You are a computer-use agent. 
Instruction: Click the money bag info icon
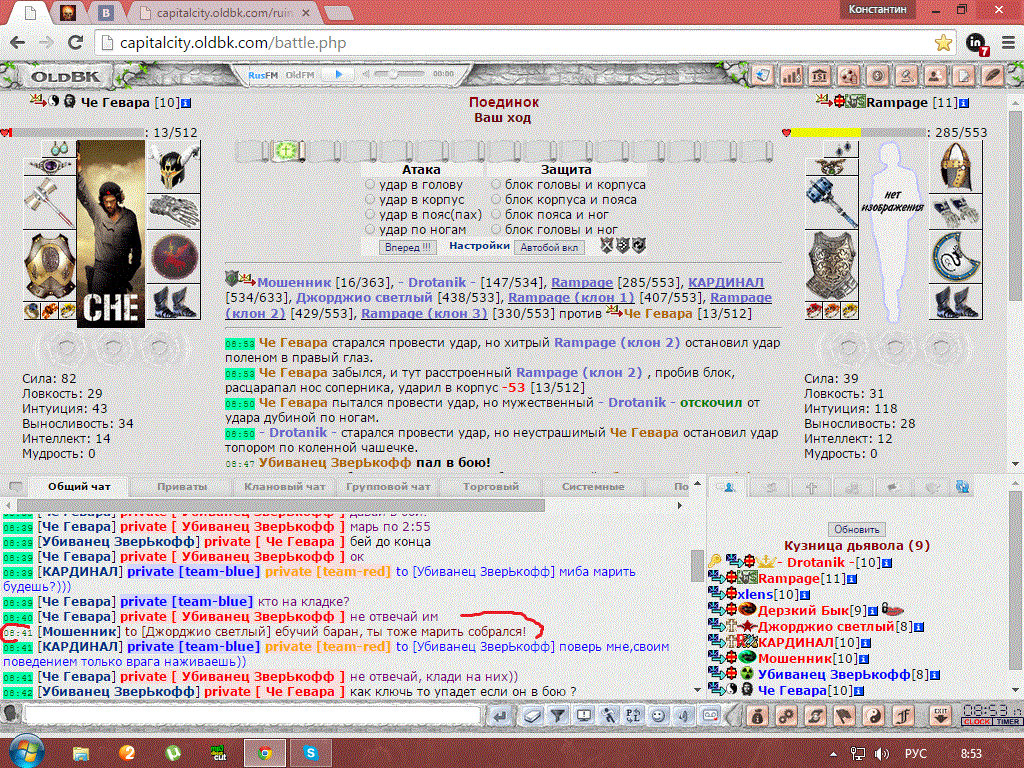point(757,716)
